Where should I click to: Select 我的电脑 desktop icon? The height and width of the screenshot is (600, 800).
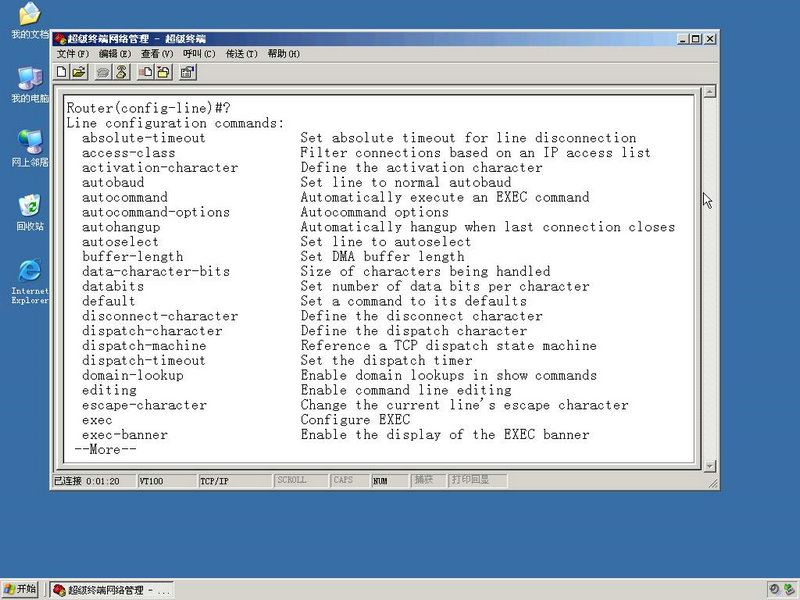(x=30, y=85)
